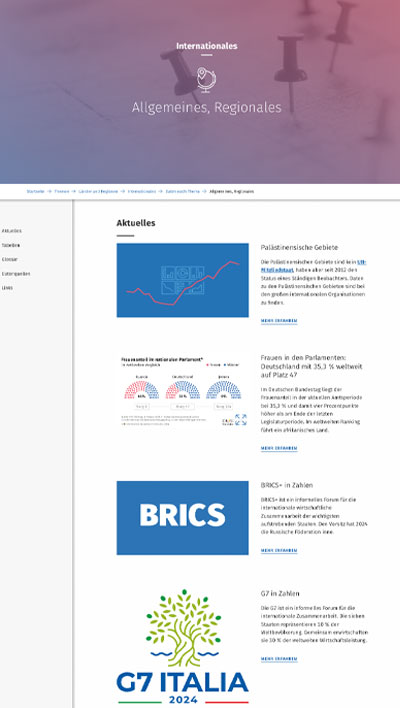The height and width of the screenshot is (708, 400).
Task: Open Tabellen in the left sidebar
Action: click(x=11, y=245)
